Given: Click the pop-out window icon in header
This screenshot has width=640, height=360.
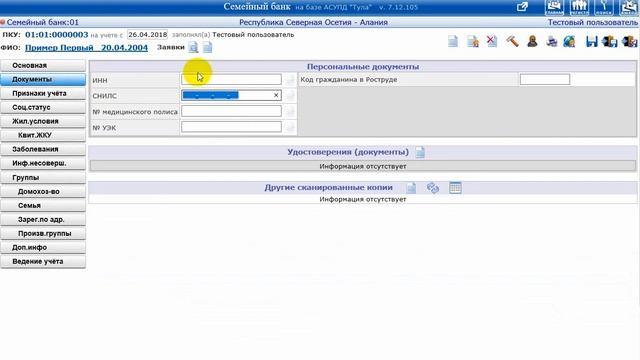Looking at the screenshot, I should pyautogui.click(x=522, y=7).
